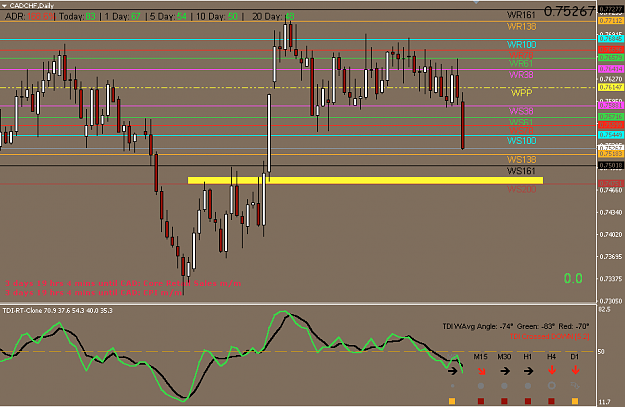Select the H1 timeframe label
The width and height of the screenshot is (625, 407).
527,357
